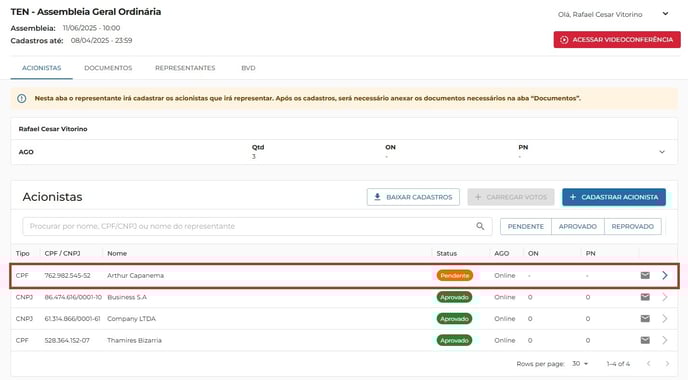Click the Aprovado badge for Company LTDA

tap(454, 319)
